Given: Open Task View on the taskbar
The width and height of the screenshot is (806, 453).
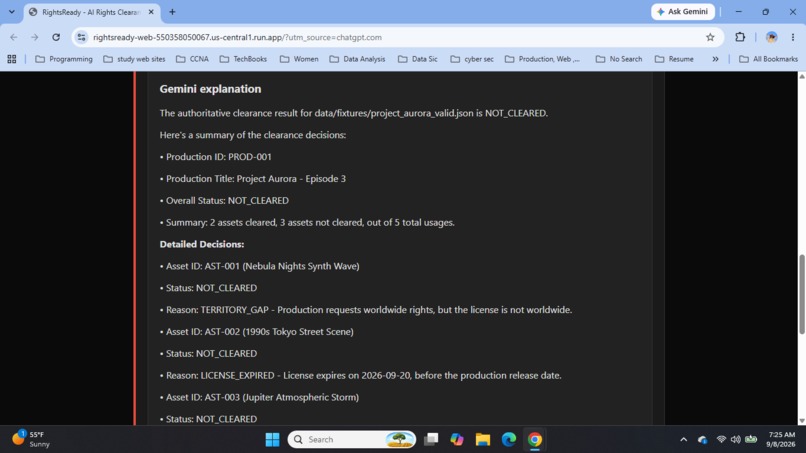Looking at the screenshot, I should (x=431, y=440).
